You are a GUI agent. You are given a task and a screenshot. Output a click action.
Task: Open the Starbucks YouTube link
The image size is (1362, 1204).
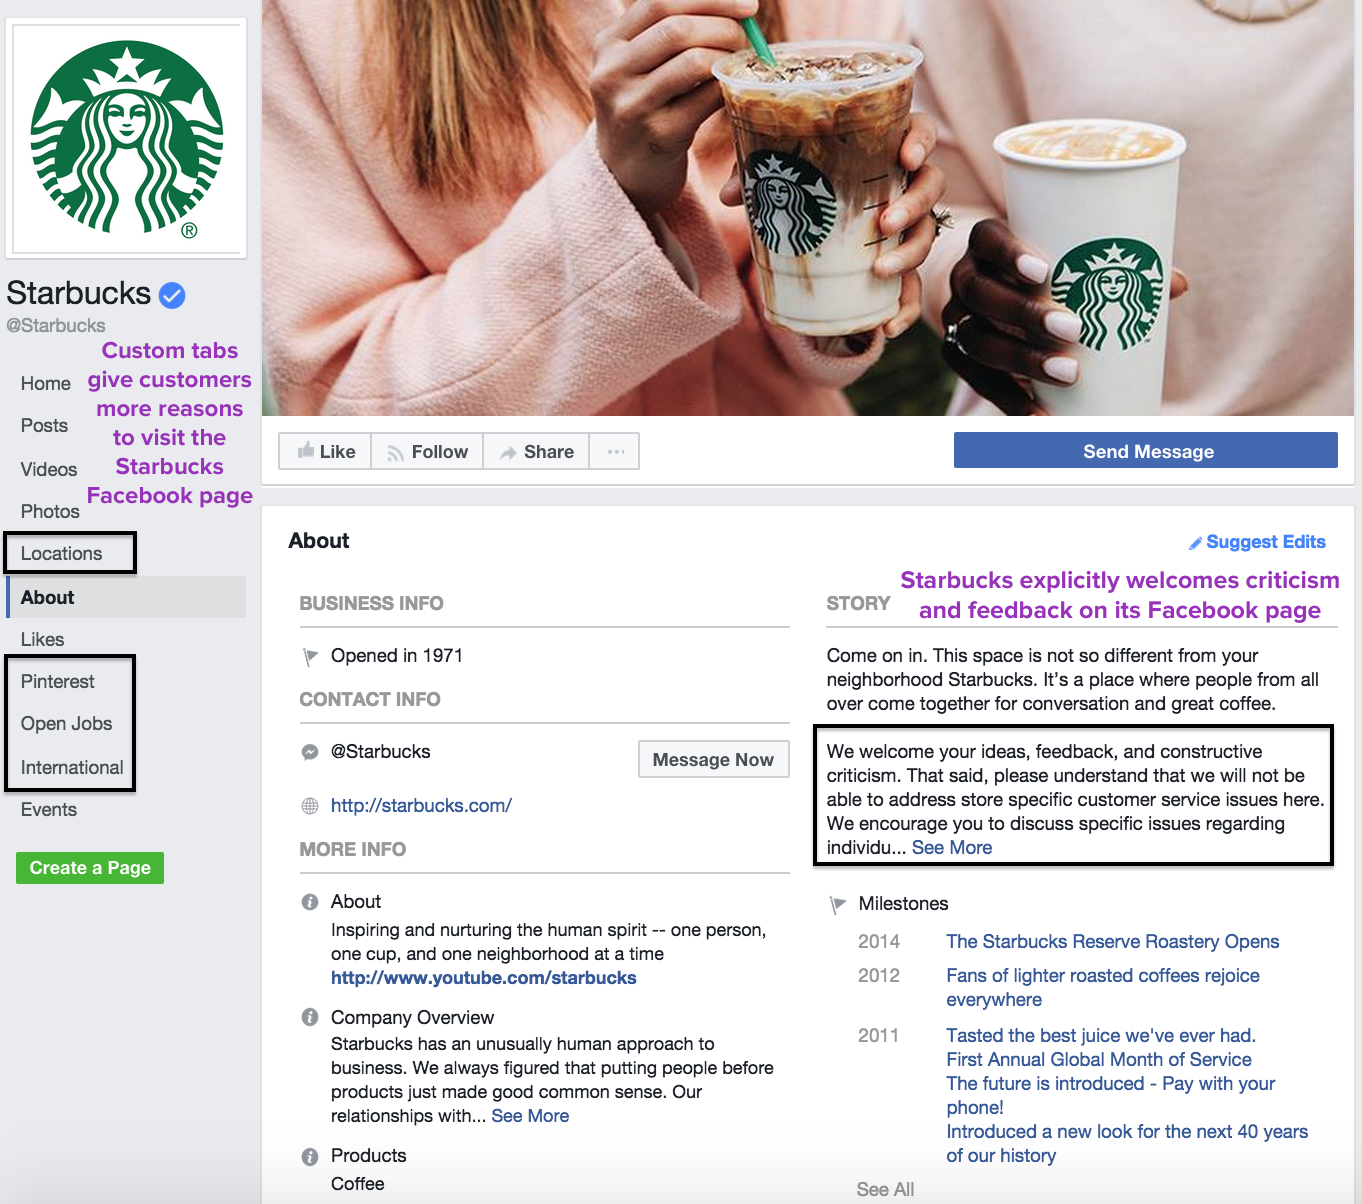tap(484, 978)
